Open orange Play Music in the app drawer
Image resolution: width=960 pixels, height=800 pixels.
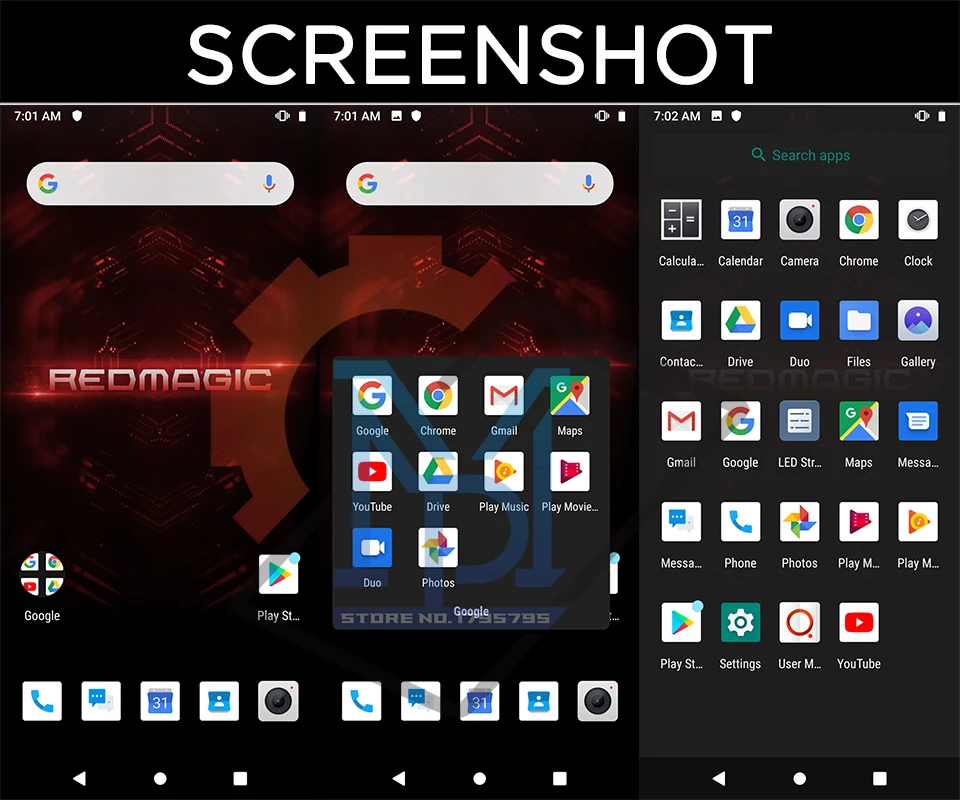918,521
